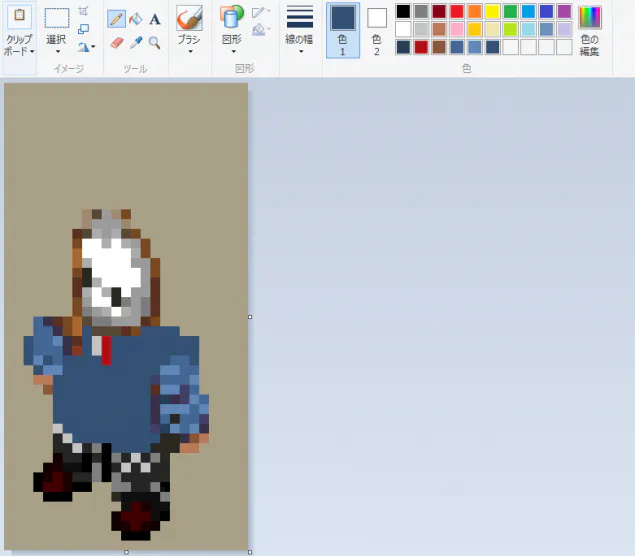
Task: Open the 選択 dropdown arrow
Action: tap(58, 51)
